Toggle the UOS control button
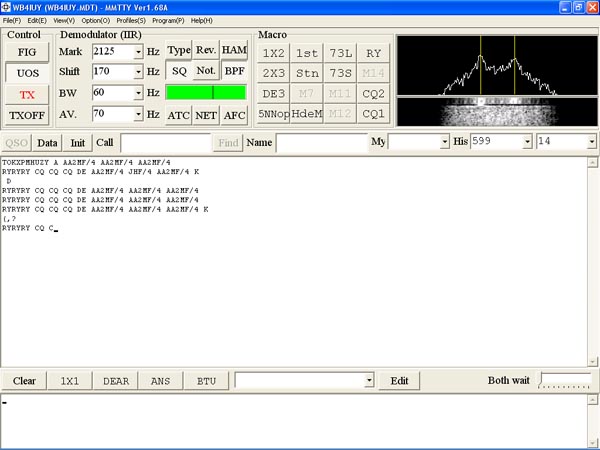Image resolution: width=600 pixels, height=450 pixels. 27,73
